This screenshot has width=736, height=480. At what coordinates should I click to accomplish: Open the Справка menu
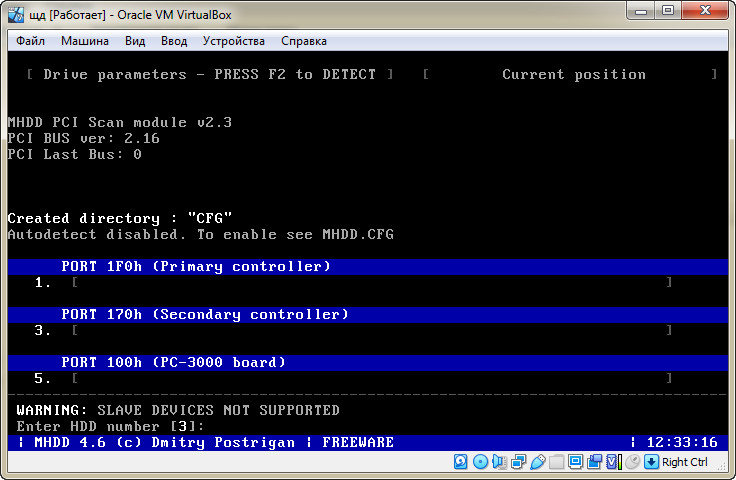[x=304, y=41]
